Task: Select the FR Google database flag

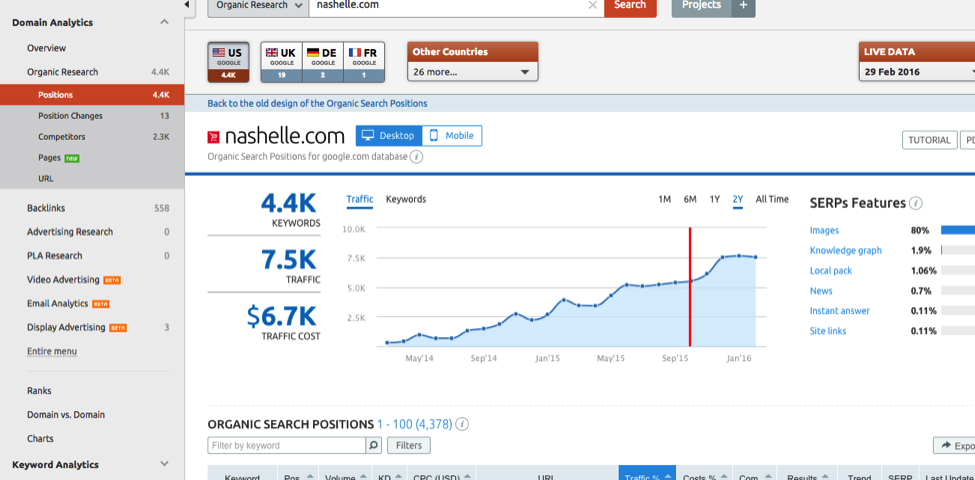Action: pos(364,62)
